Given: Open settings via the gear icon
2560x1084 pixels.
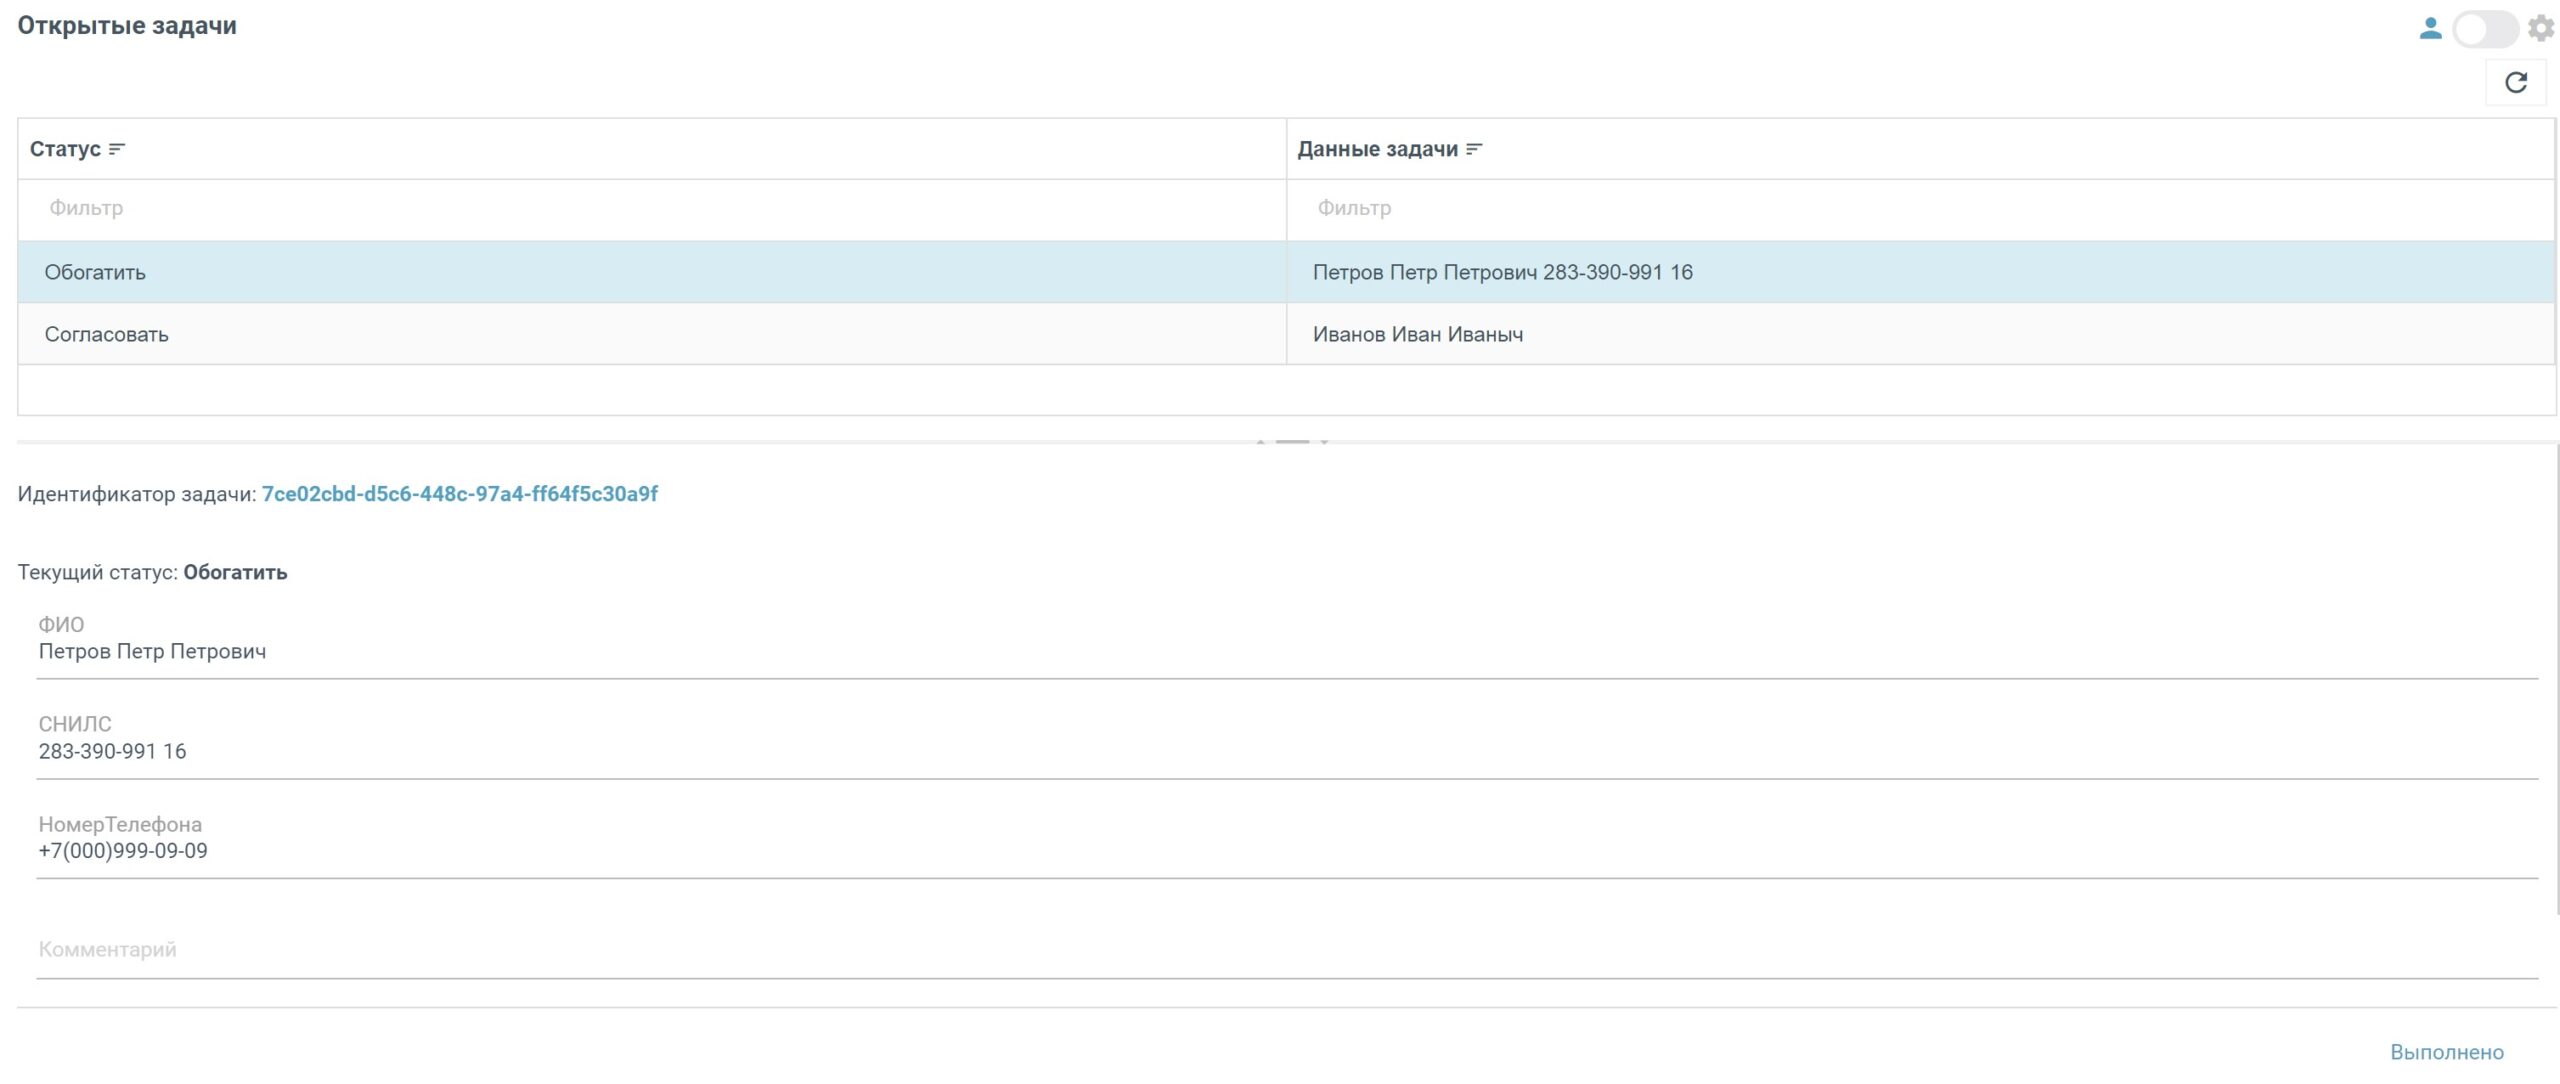Looking at the screenshot, I should [2541, 28].
